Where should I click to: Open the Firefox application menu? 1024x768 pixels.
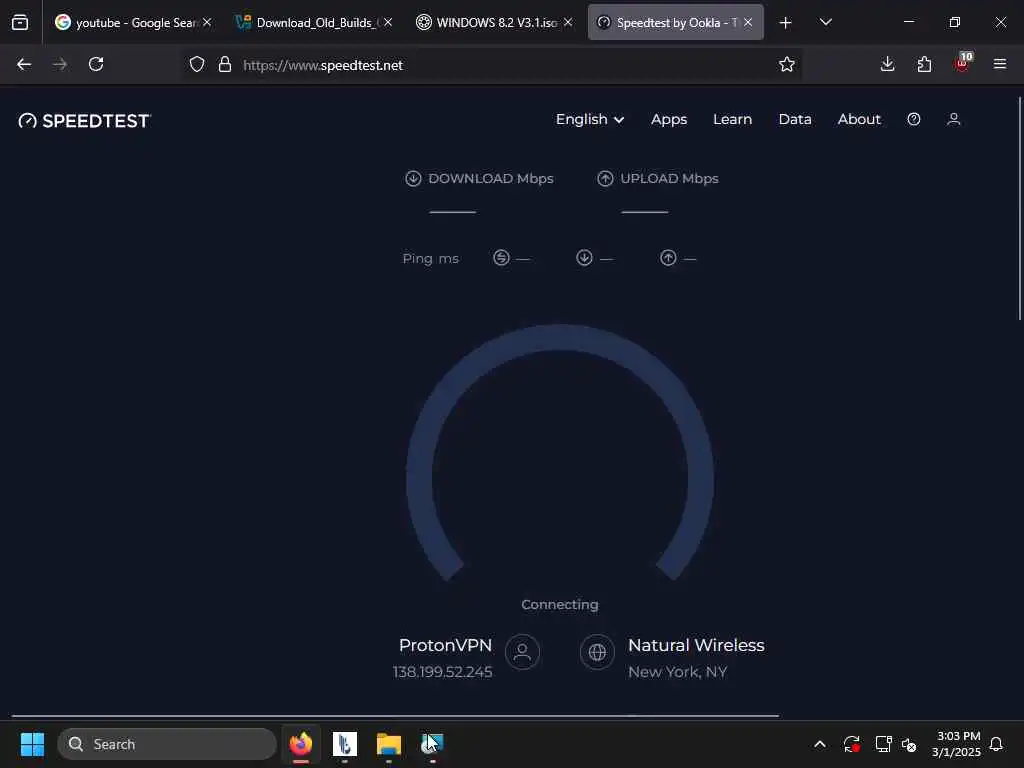click(999, 64)
